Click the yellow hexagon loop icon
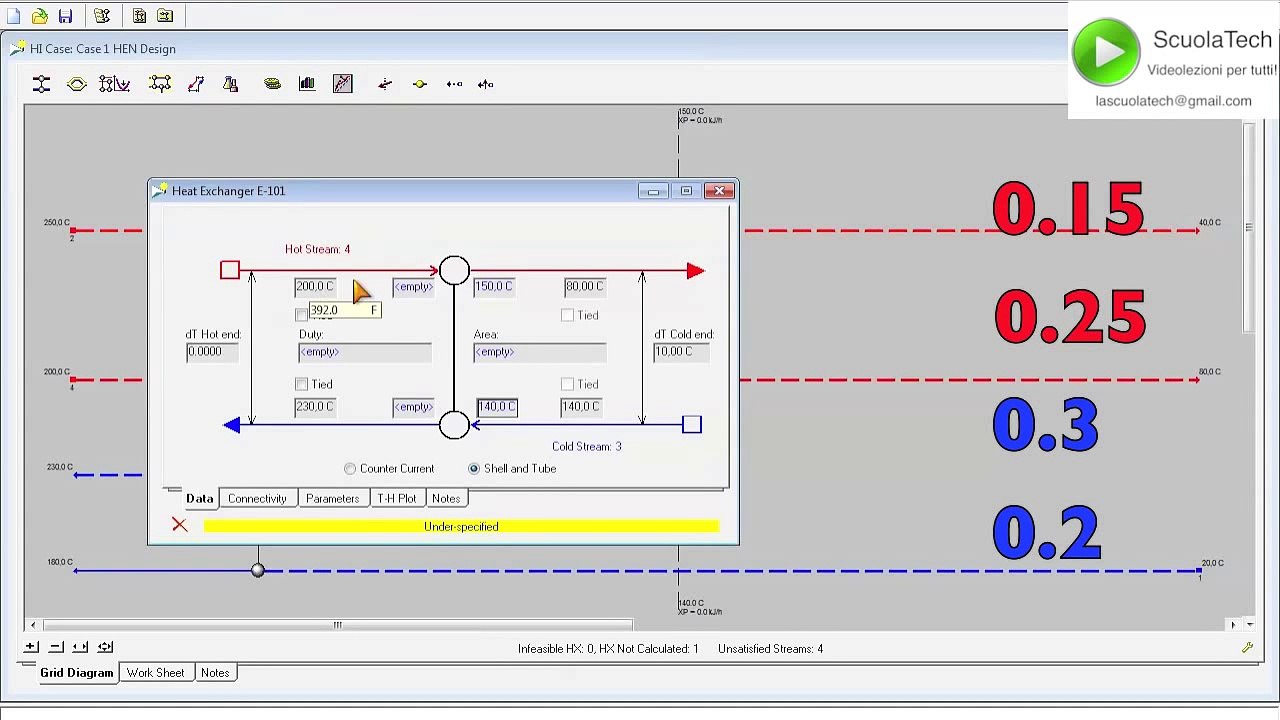 [77, 84]
